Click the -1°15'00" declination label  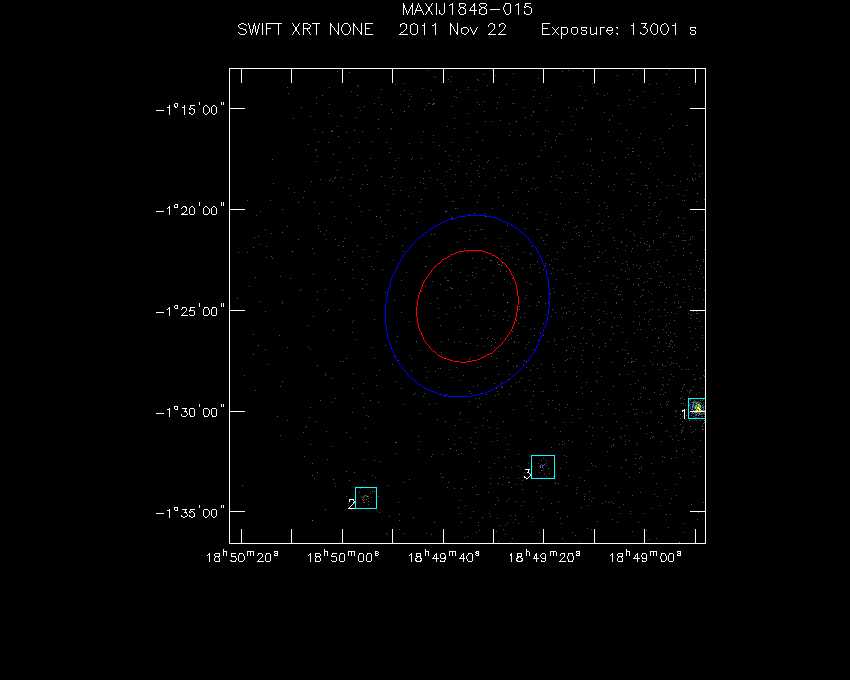pos(190,110)
